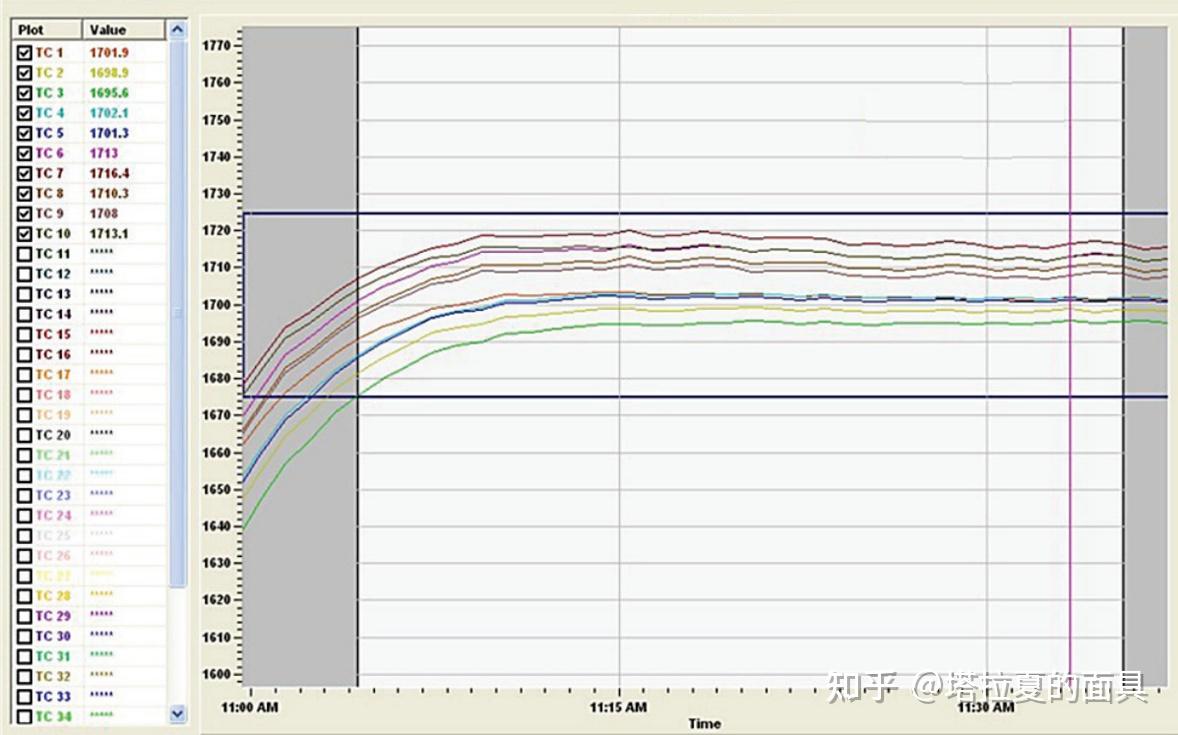This screenshot has width=1178, height=735.
Task: Toggle the TC 7 plot checkbox
Action: click(24, 174)
